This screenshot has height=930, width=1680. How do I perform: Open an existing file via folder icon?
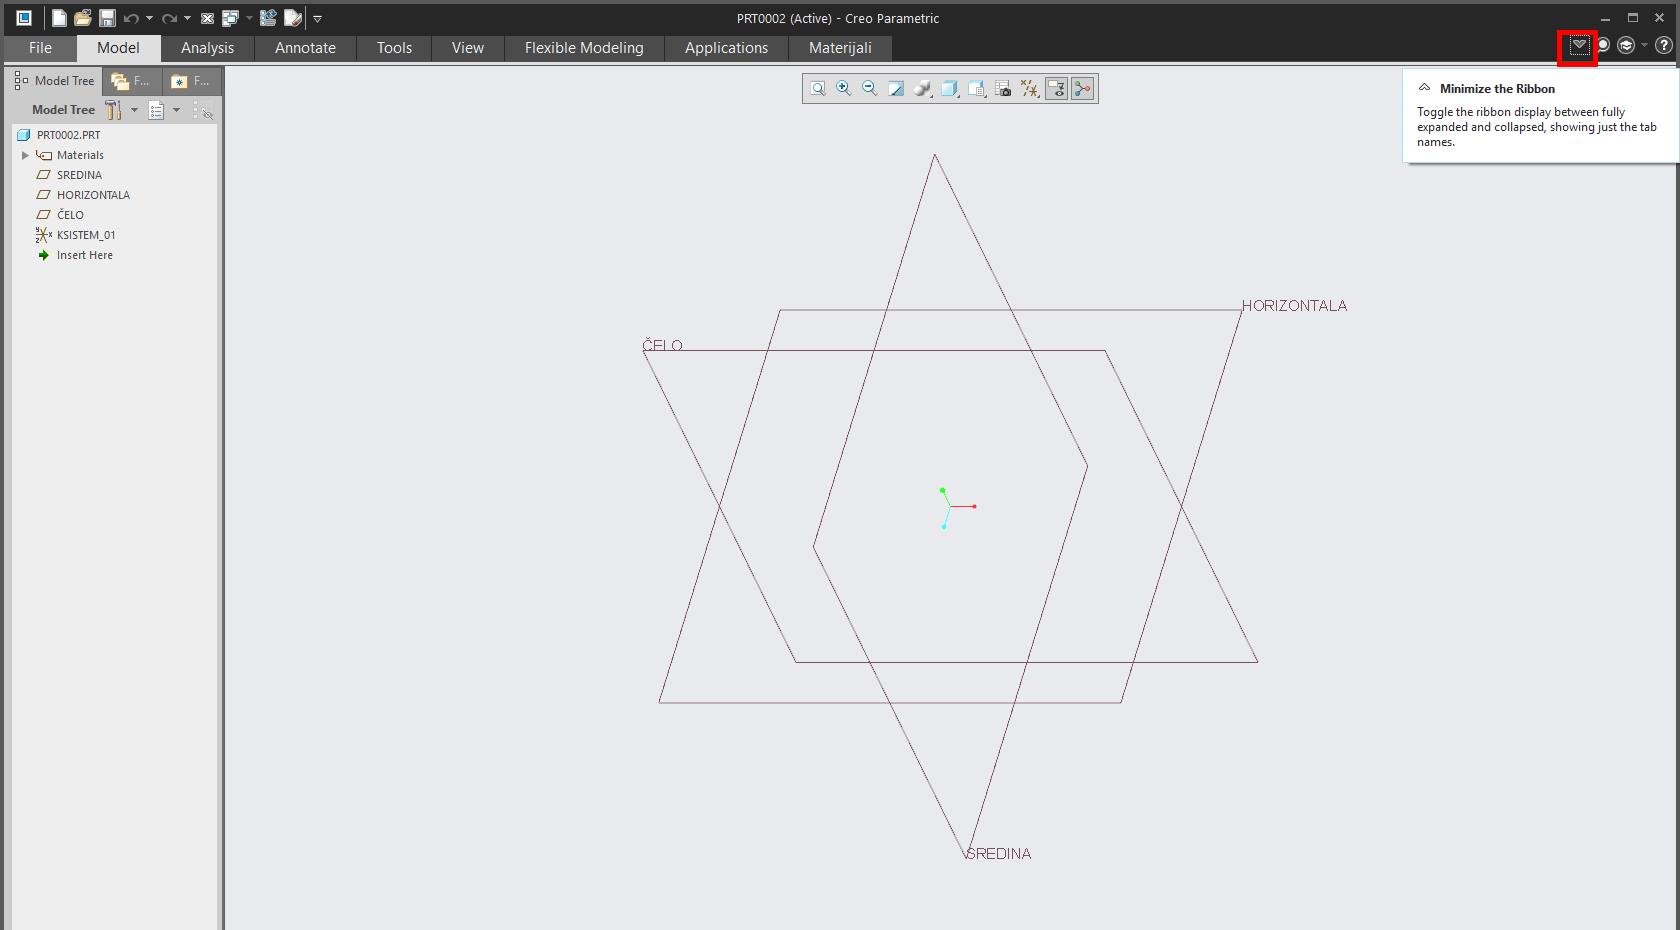[x=83, y=18]
